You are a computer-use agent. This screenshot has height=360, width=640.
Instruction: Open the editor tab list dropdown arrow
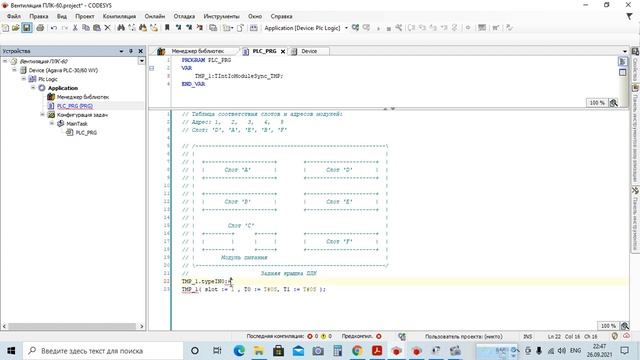[x=624, y=51]
